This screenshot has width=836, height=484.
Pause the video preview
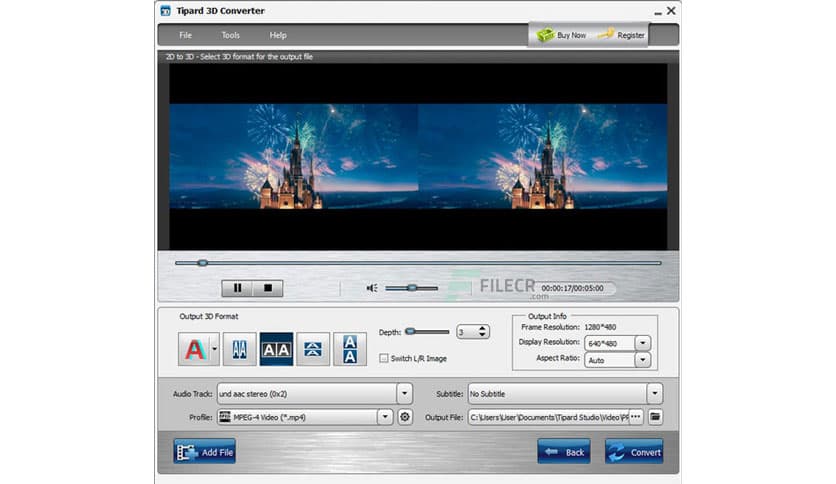coord(237,288)
